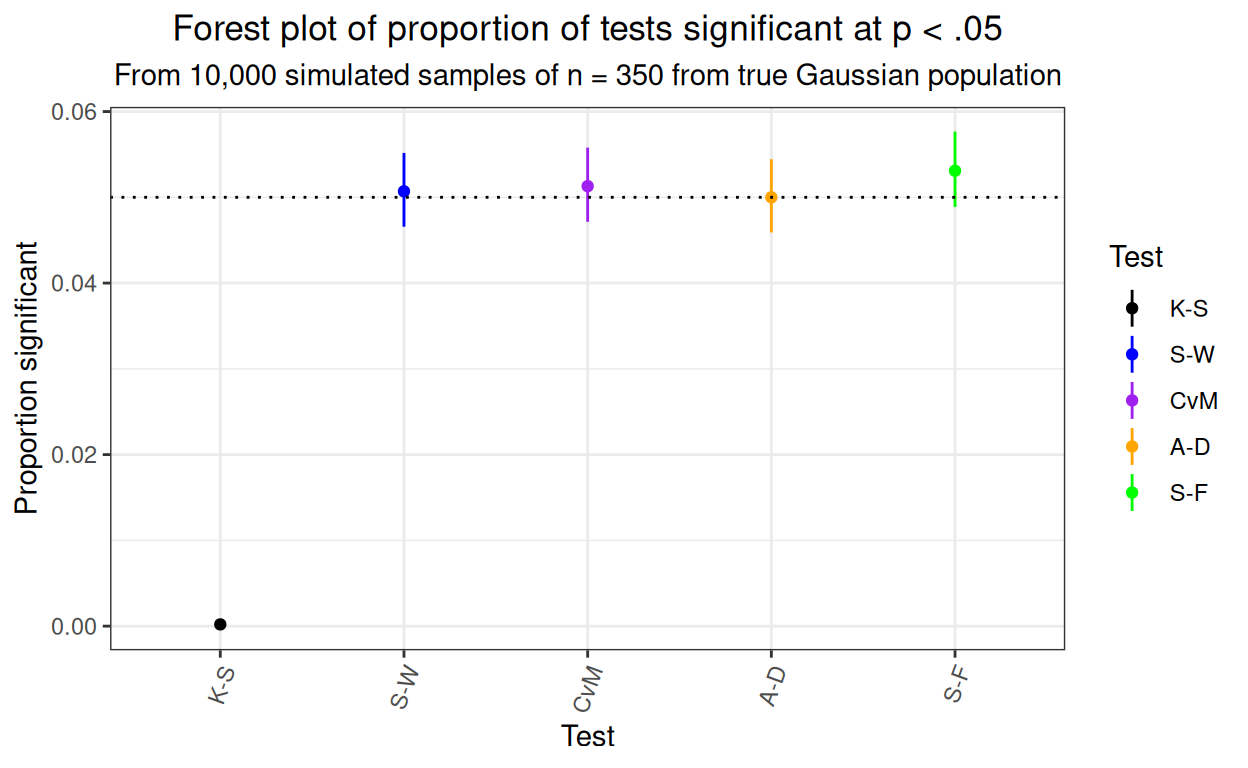Click the K-S x-axis tick label
Image resolution: width=1248 pixels, height=768 pixels.
(222, 684)
